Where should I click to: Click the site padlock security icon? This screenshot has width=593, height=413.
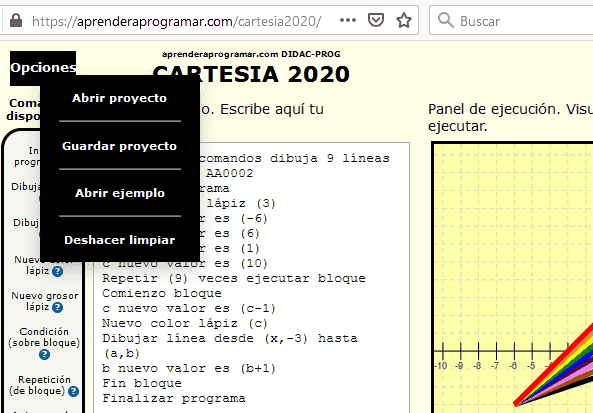tap(16, 20)
